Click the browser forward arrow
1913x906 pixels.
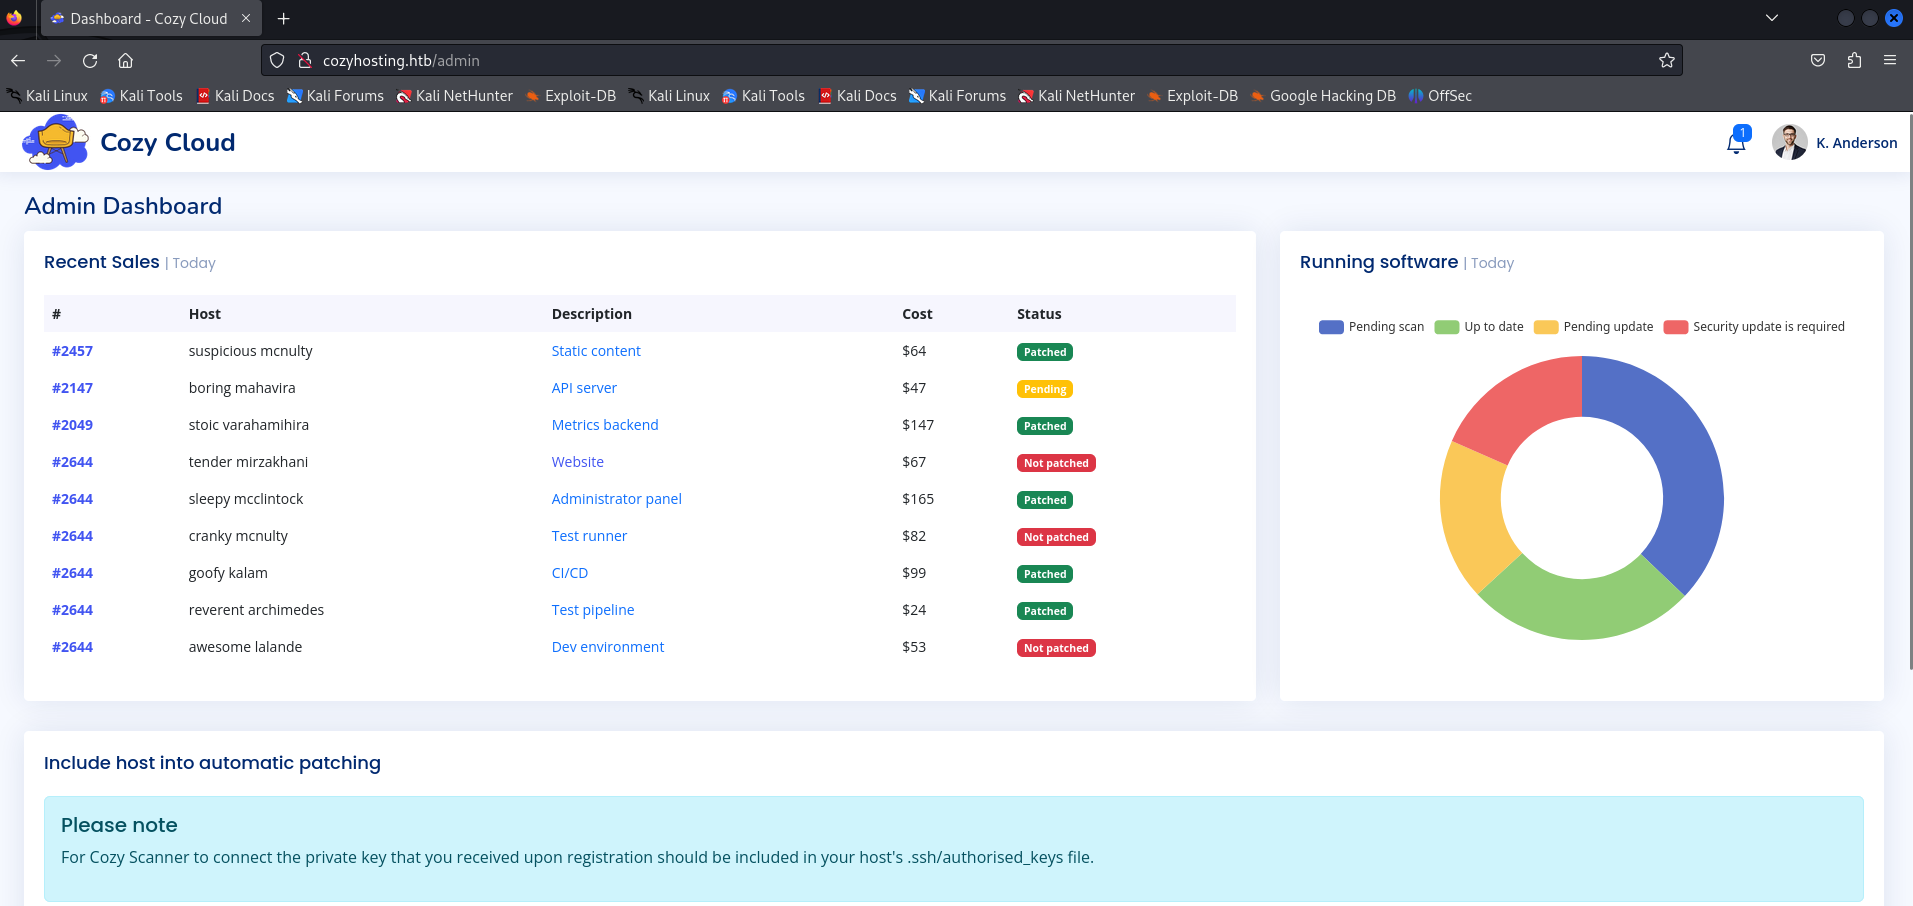[54, 61]
